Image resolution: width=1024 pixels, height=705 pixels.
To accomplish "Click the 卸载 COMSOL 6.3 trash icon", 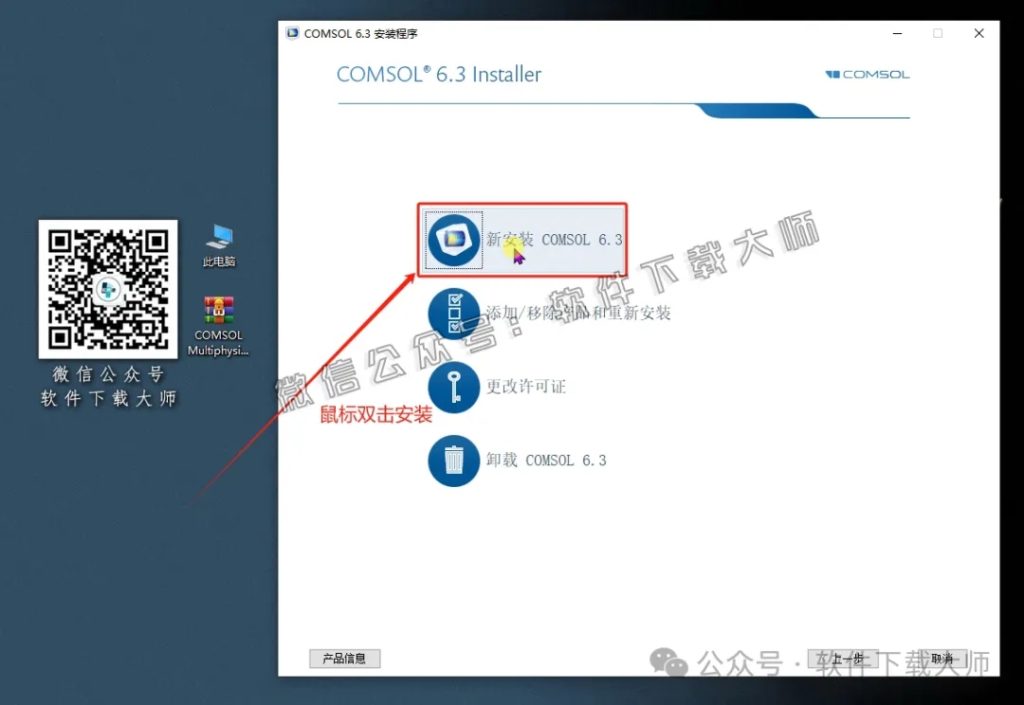I will pos(453,459).
